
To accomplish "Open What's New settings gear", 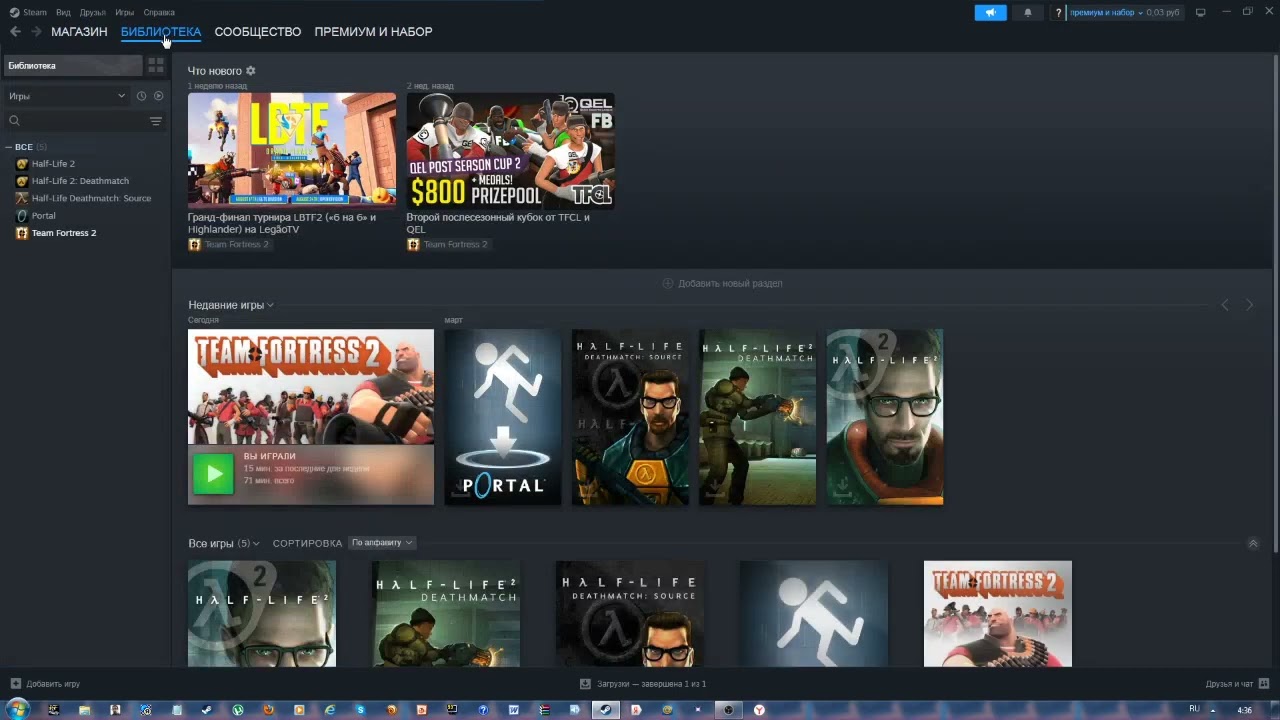I will pyautogui.click(x=251, y=71).
